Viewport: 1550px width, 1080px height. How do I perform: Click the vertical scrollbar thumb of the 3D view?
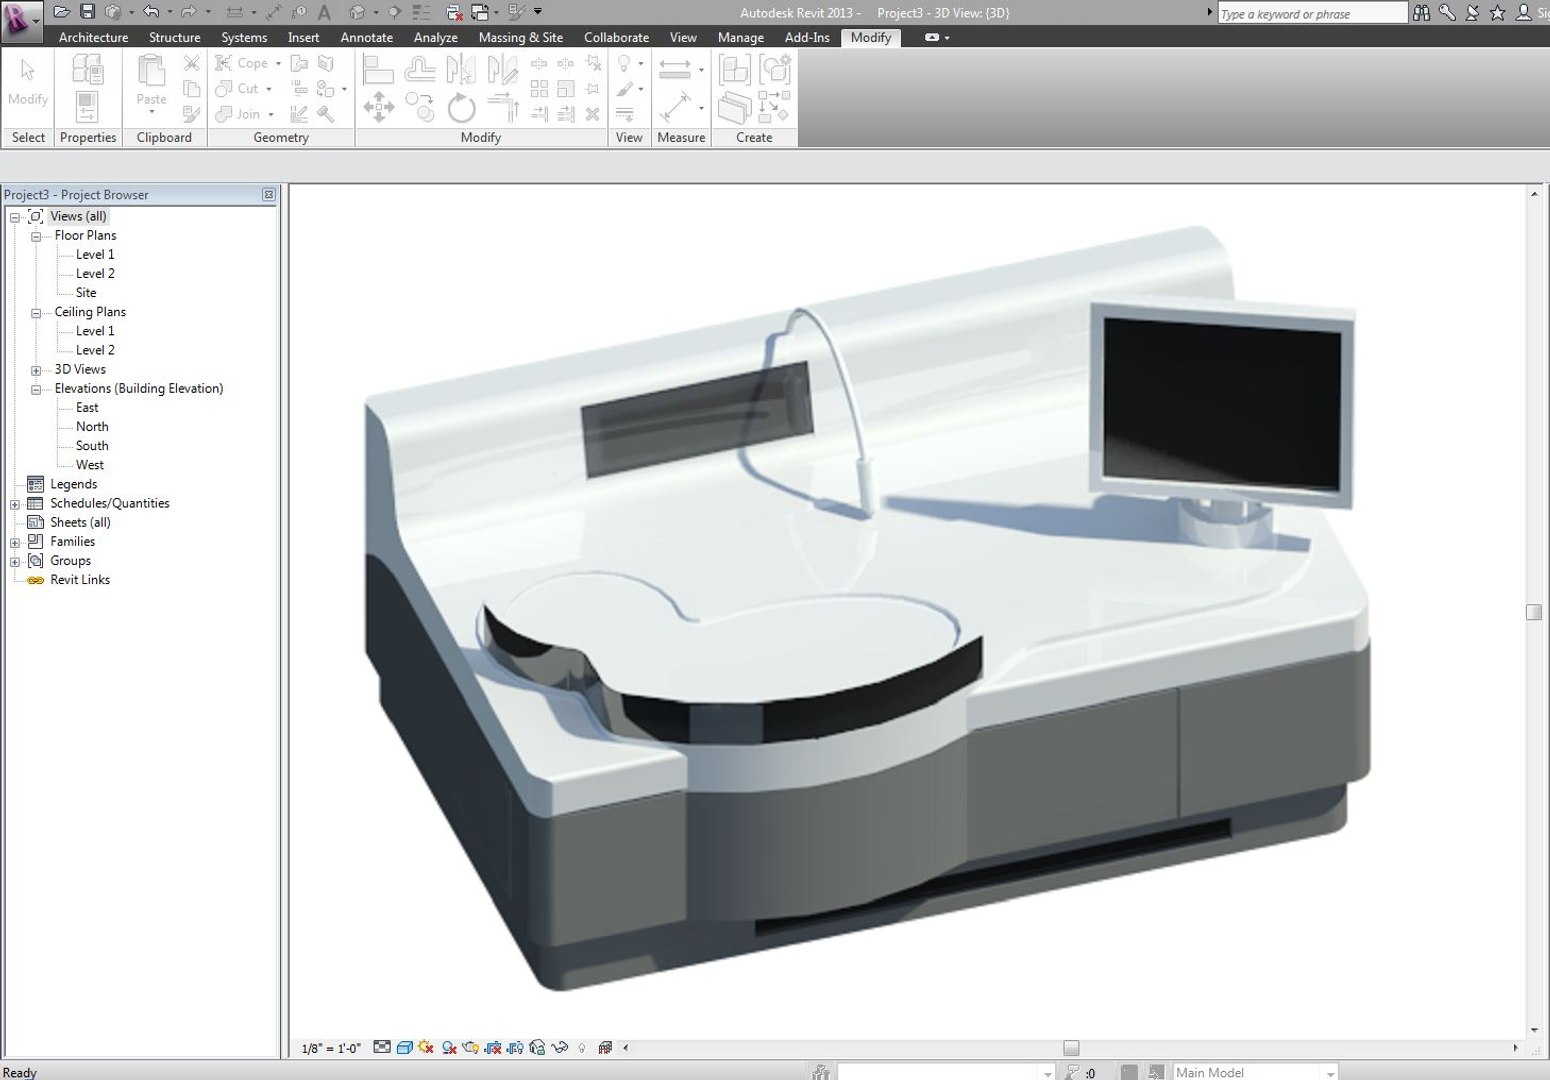[1534, 612]
